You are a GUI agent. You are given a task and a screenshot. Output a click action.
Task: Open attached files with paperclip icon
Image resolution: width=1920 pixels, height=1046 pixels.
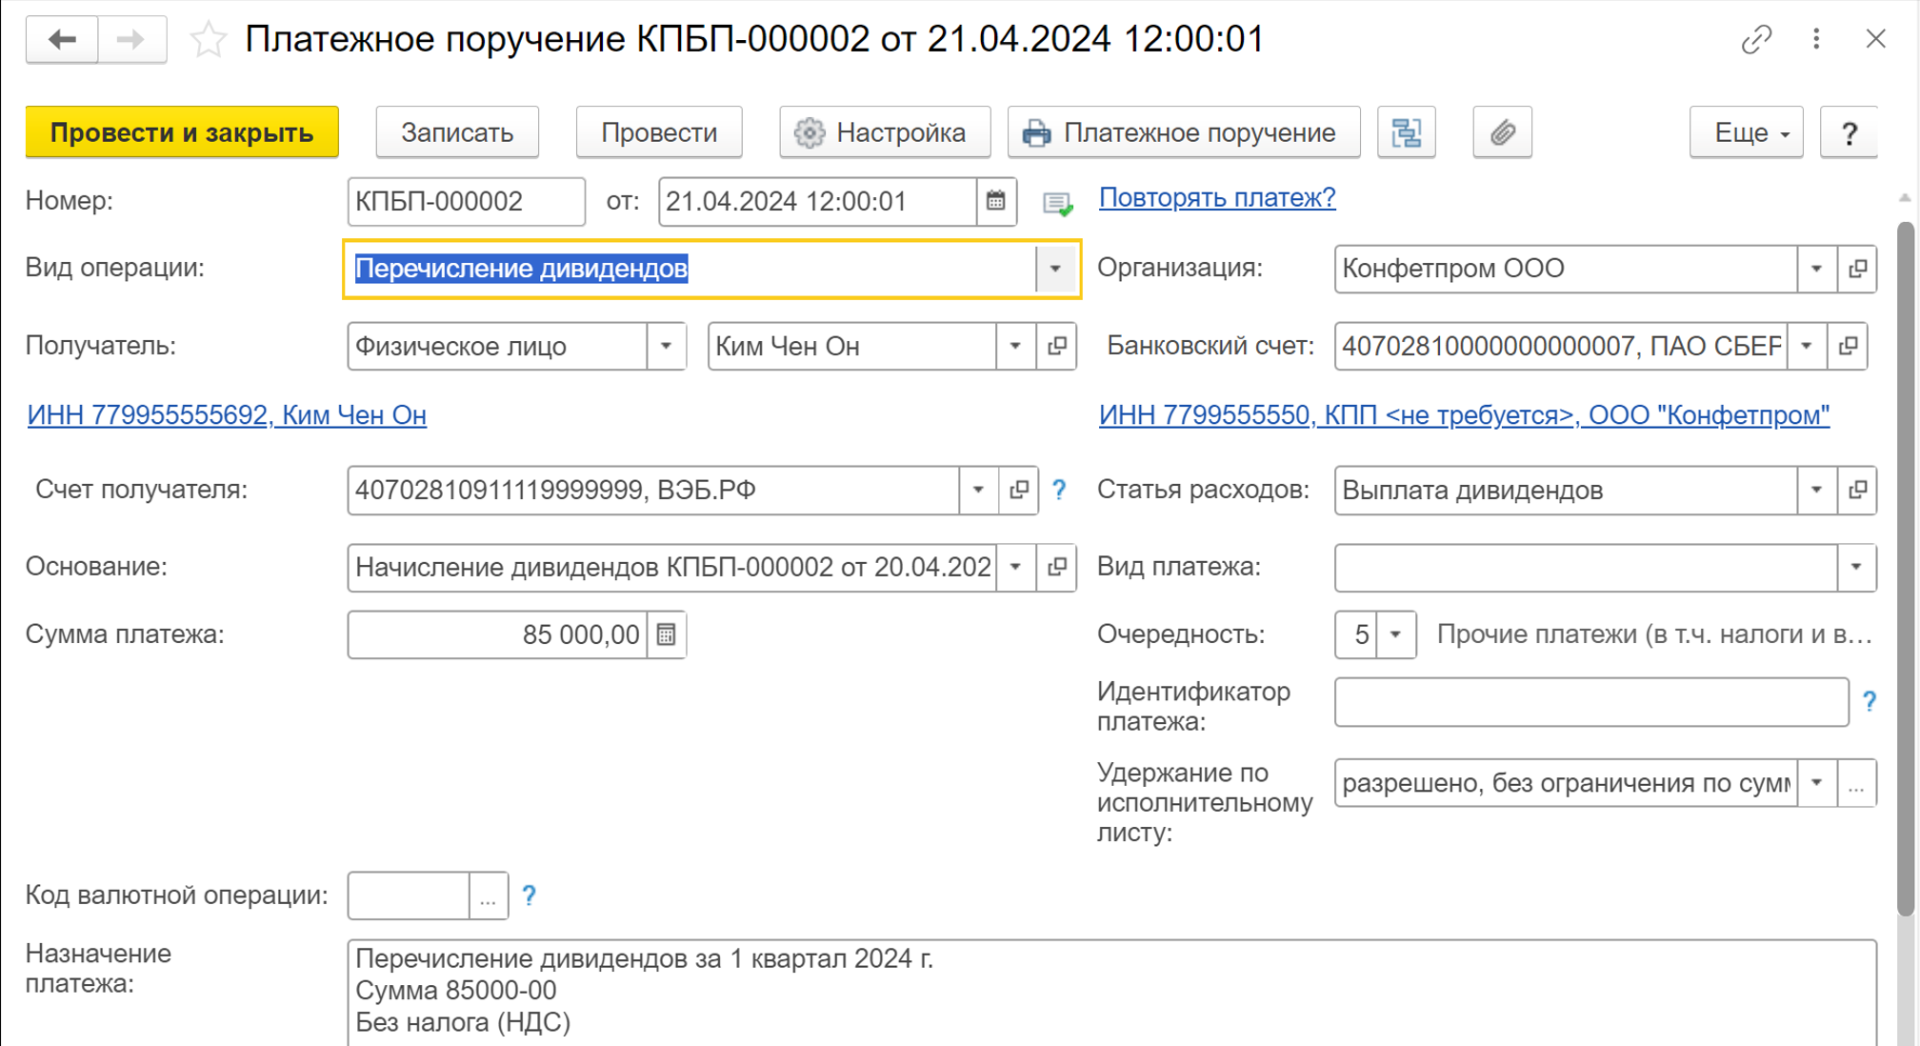pos(1502,132)
